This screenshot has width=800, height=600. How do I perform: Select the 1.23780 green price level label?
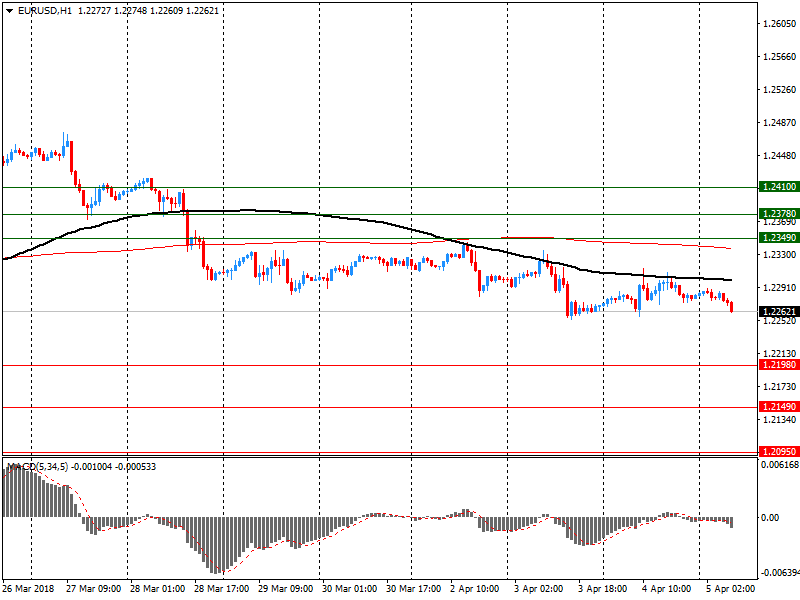[779, 213]
